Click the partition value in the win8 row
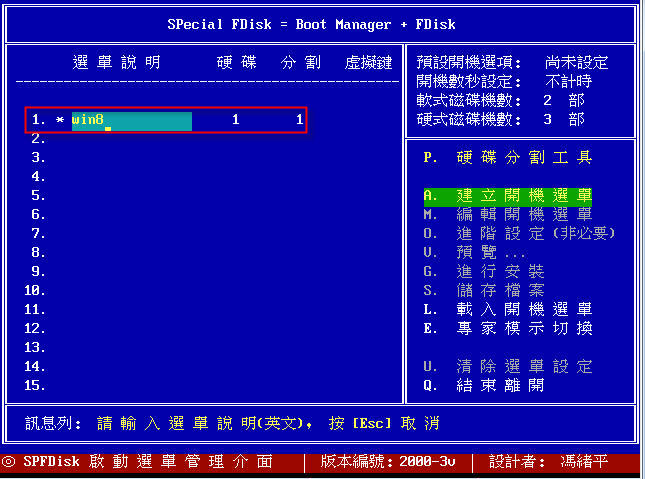The height and width of the screenshot is (479, 645). coord(299,120)
